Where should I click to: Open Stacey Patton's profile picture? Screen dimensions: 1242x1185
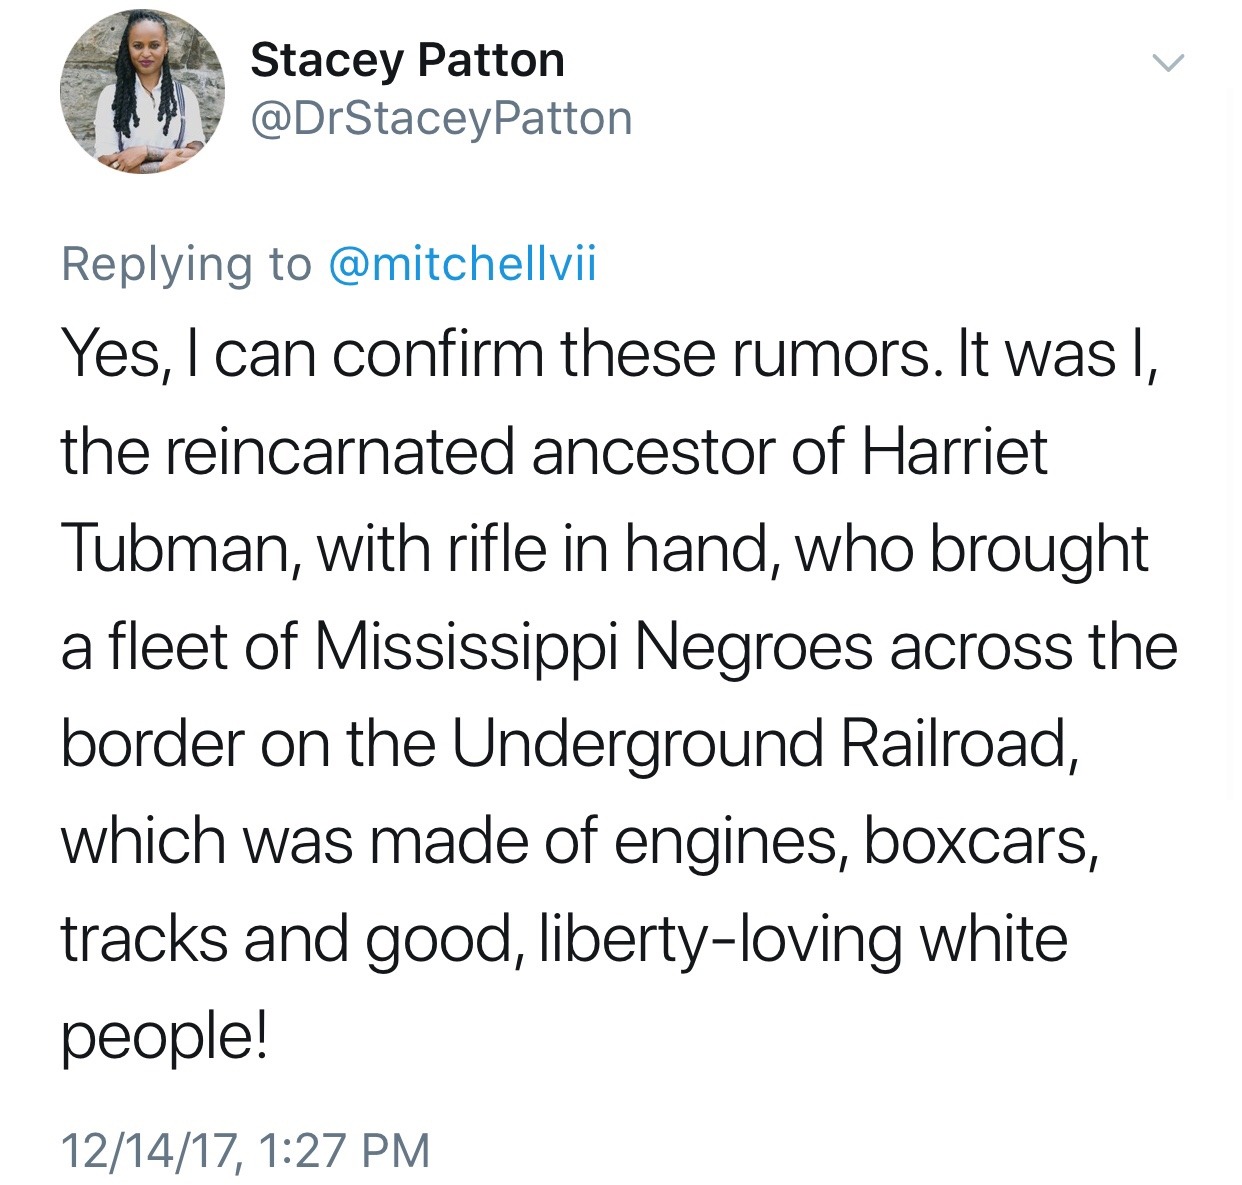143,92
